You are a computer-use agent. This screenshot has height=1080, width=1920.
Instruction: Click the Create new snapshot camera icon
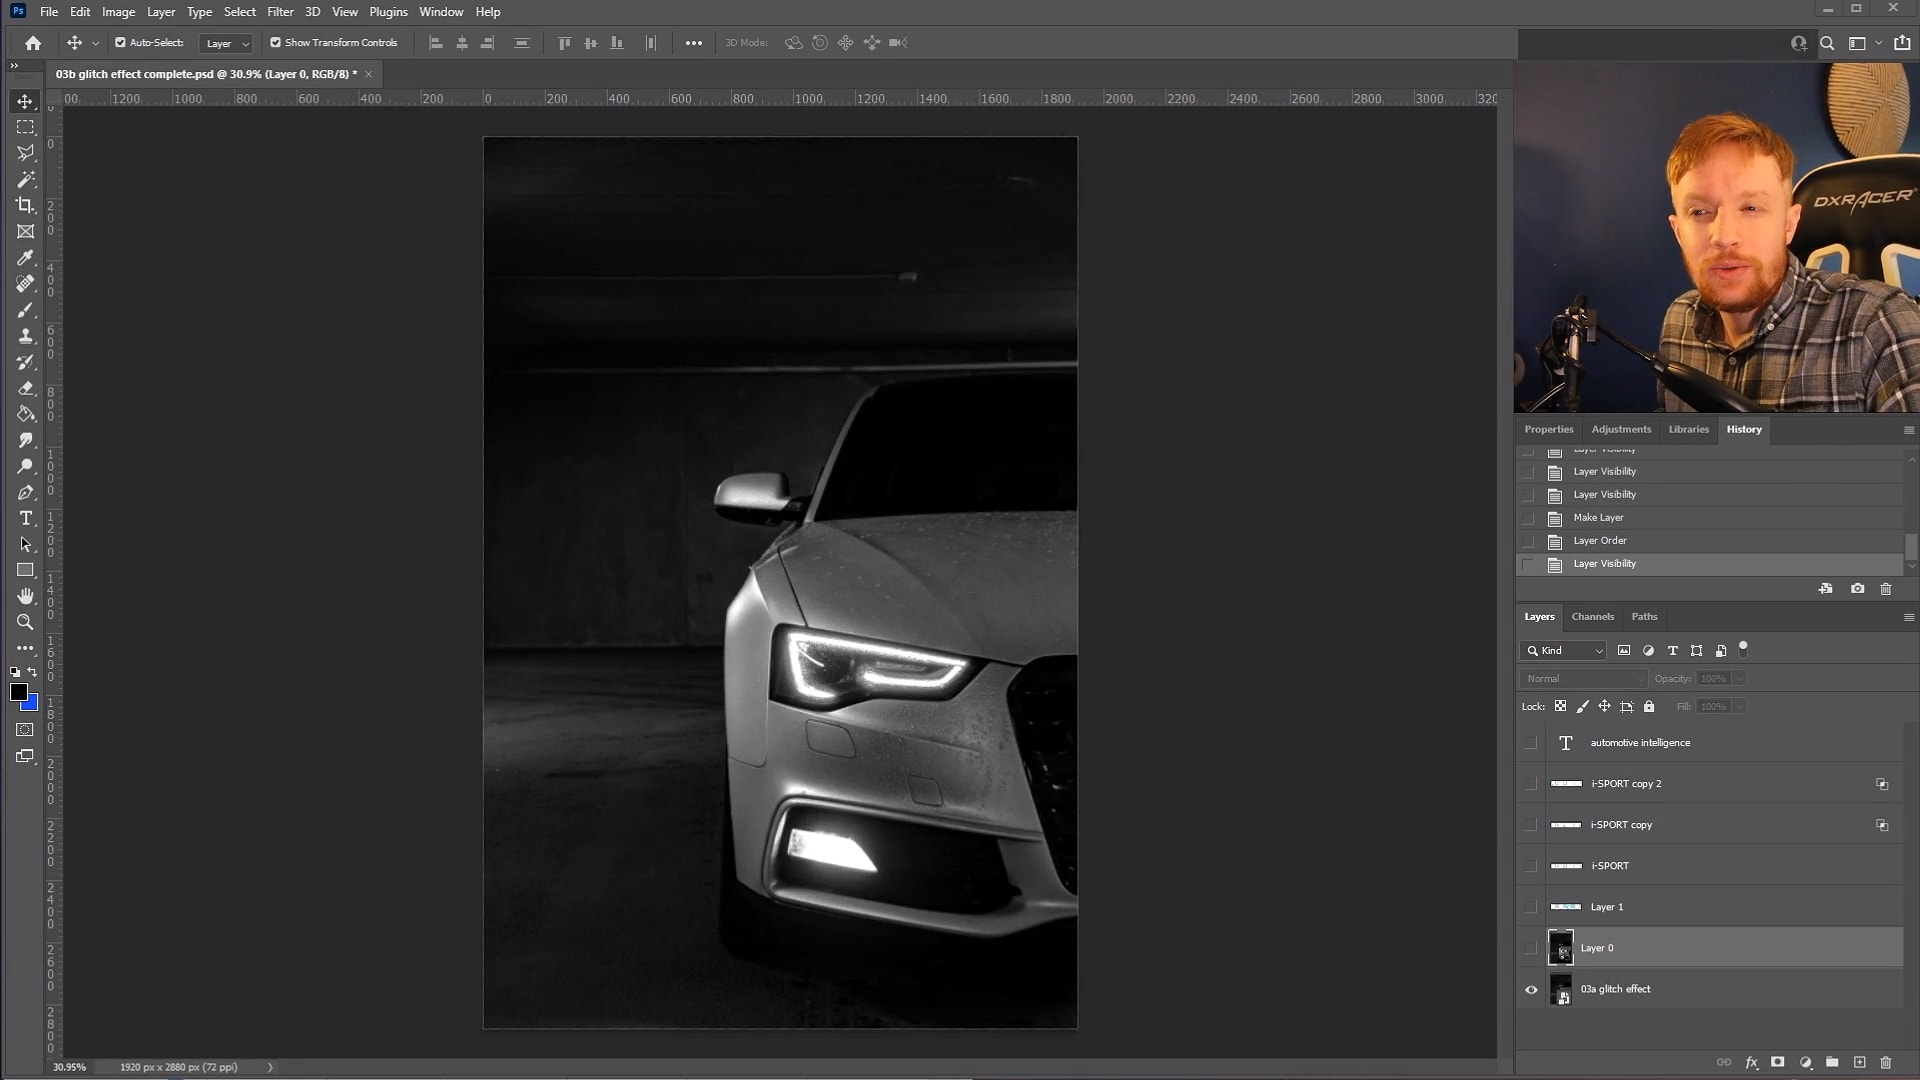pos(1857,589)
